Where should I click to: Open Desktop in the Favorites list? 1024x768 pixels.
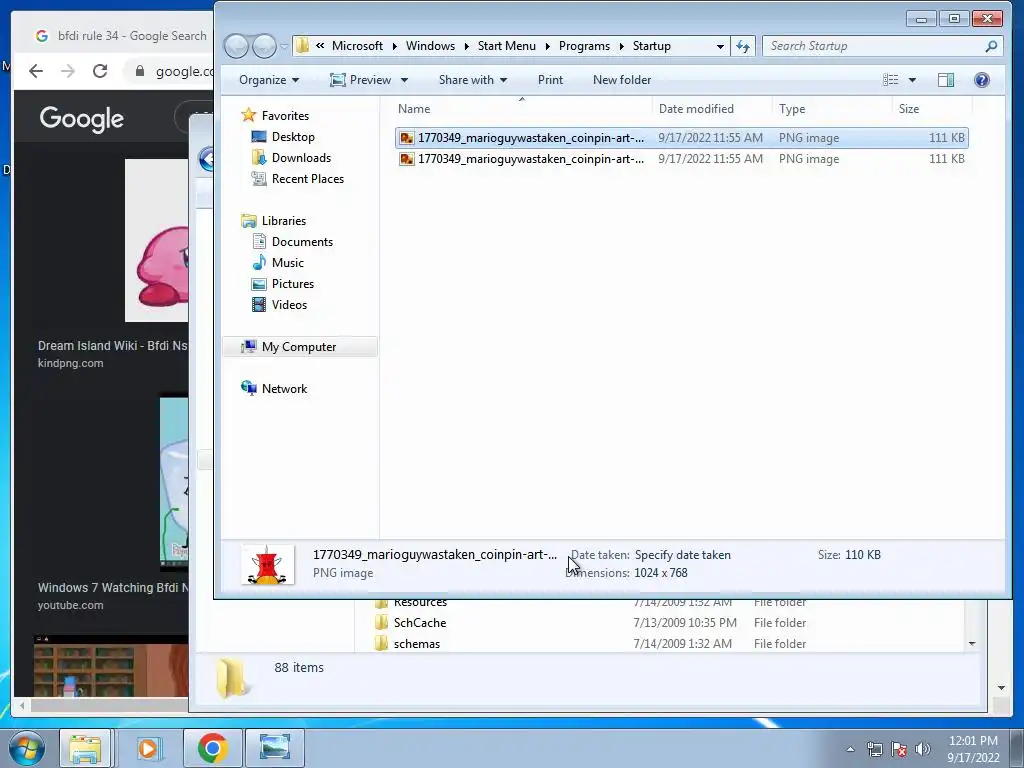point(293,136)
